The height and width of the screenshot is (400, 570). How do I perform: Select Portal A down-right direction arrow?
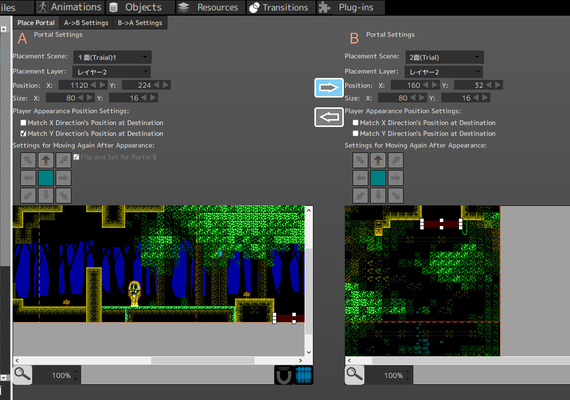[x=64, y=196]
